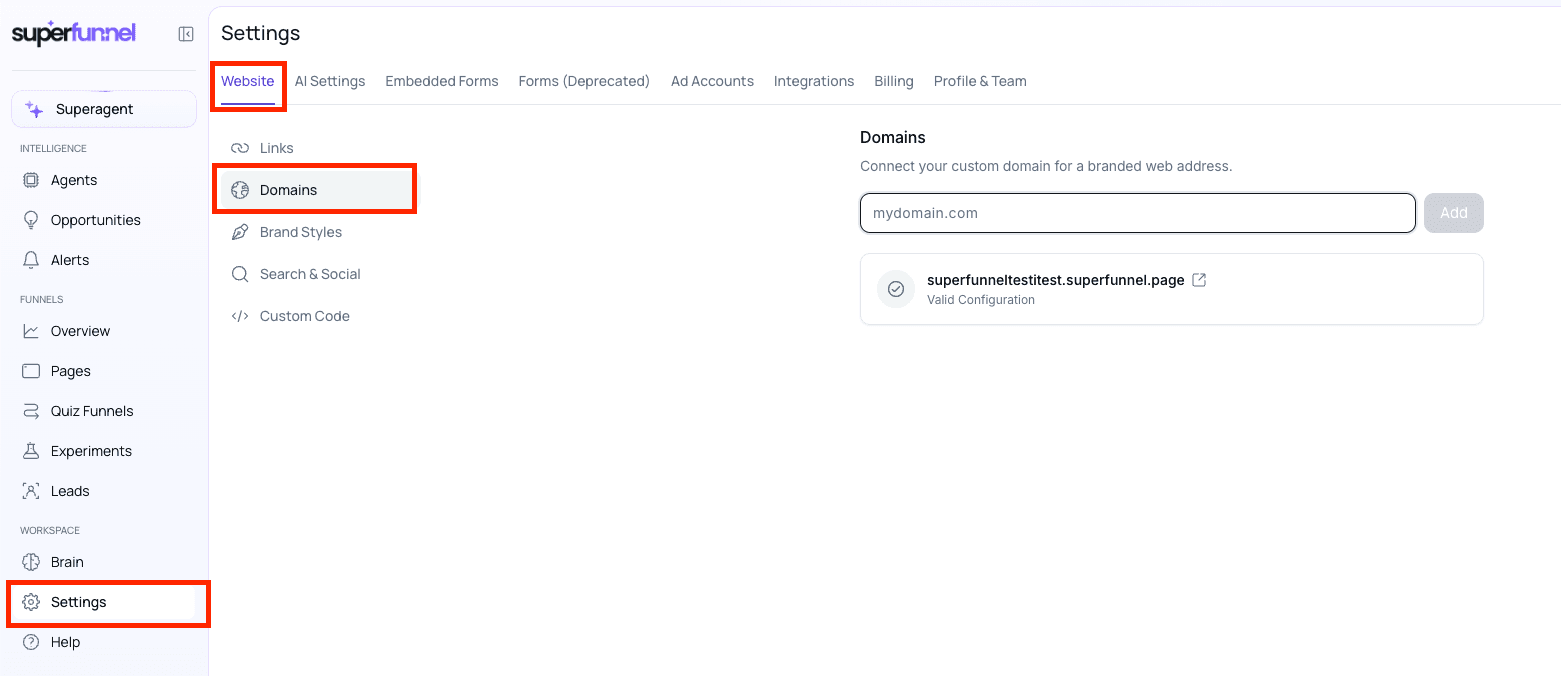1561x676 pixels.
Task: Click the INTELLIGENCE section label
Action: pos(53,148)
